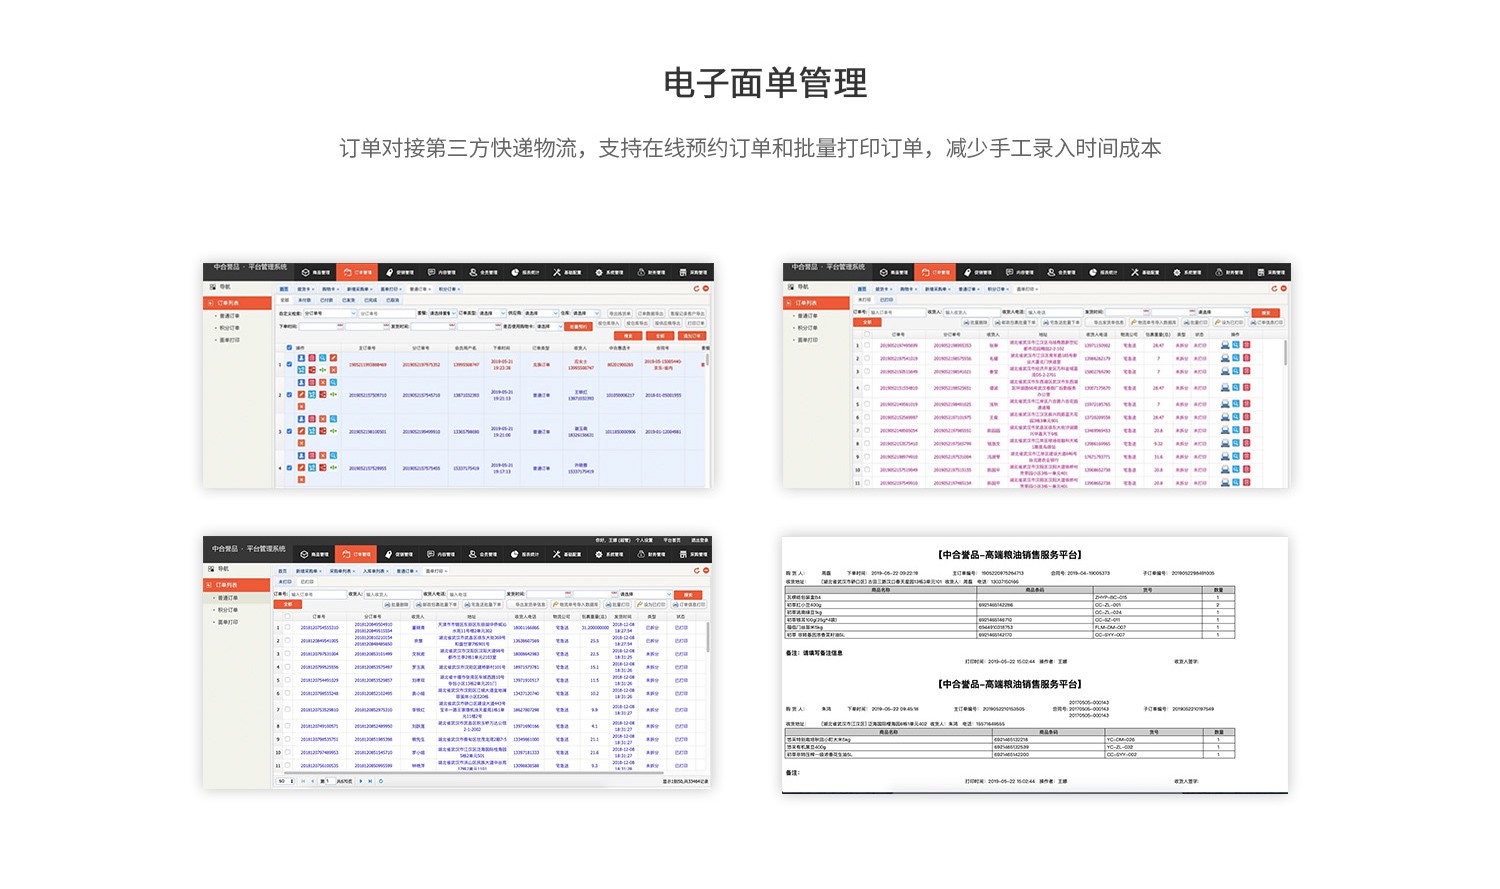Select price-tag 促销管理 icon in top-left screenshot
This screenshot has height=889, width=1500.
point(389,272)
